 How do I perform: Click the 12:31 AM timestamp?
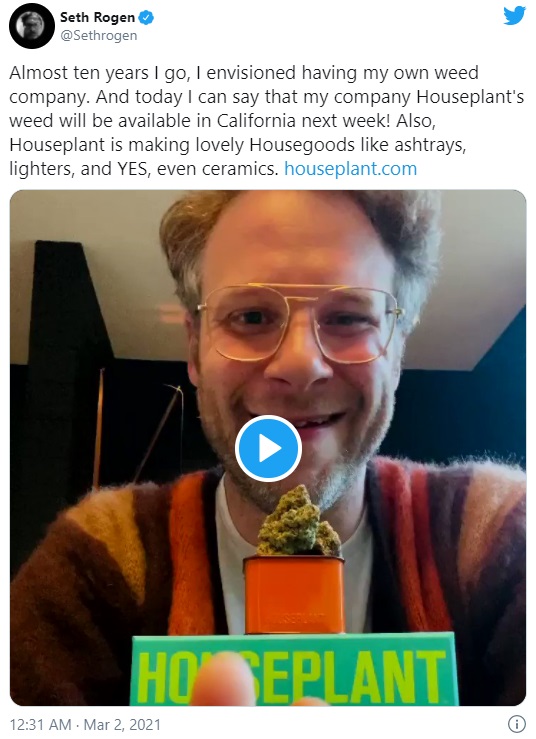40,724
